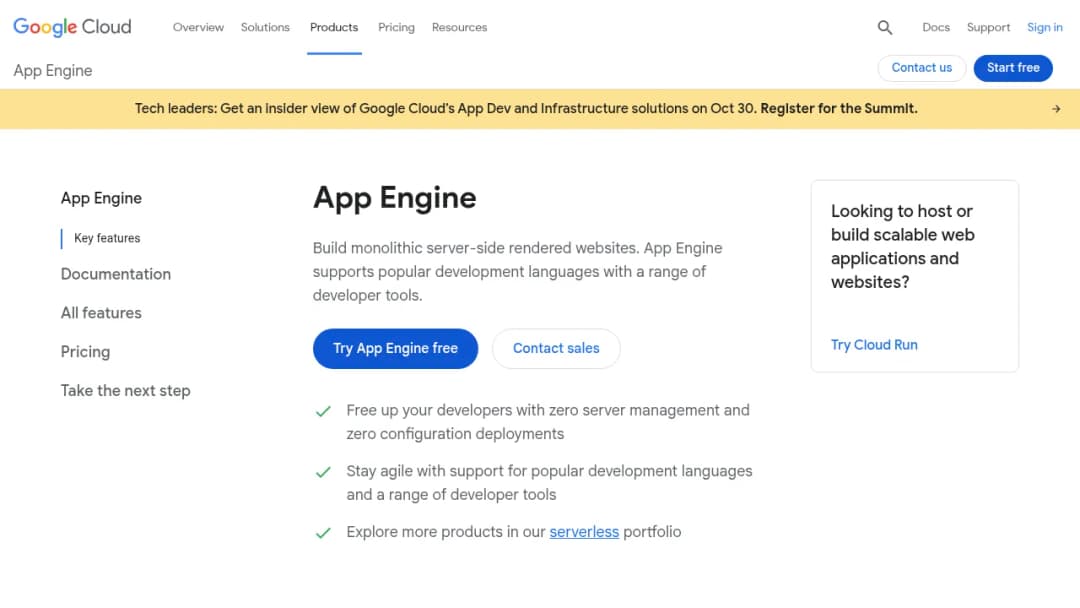Go to Pricing in top navigation
Image resolution: width=1080 pixels, height=608 pixels.
396,28
